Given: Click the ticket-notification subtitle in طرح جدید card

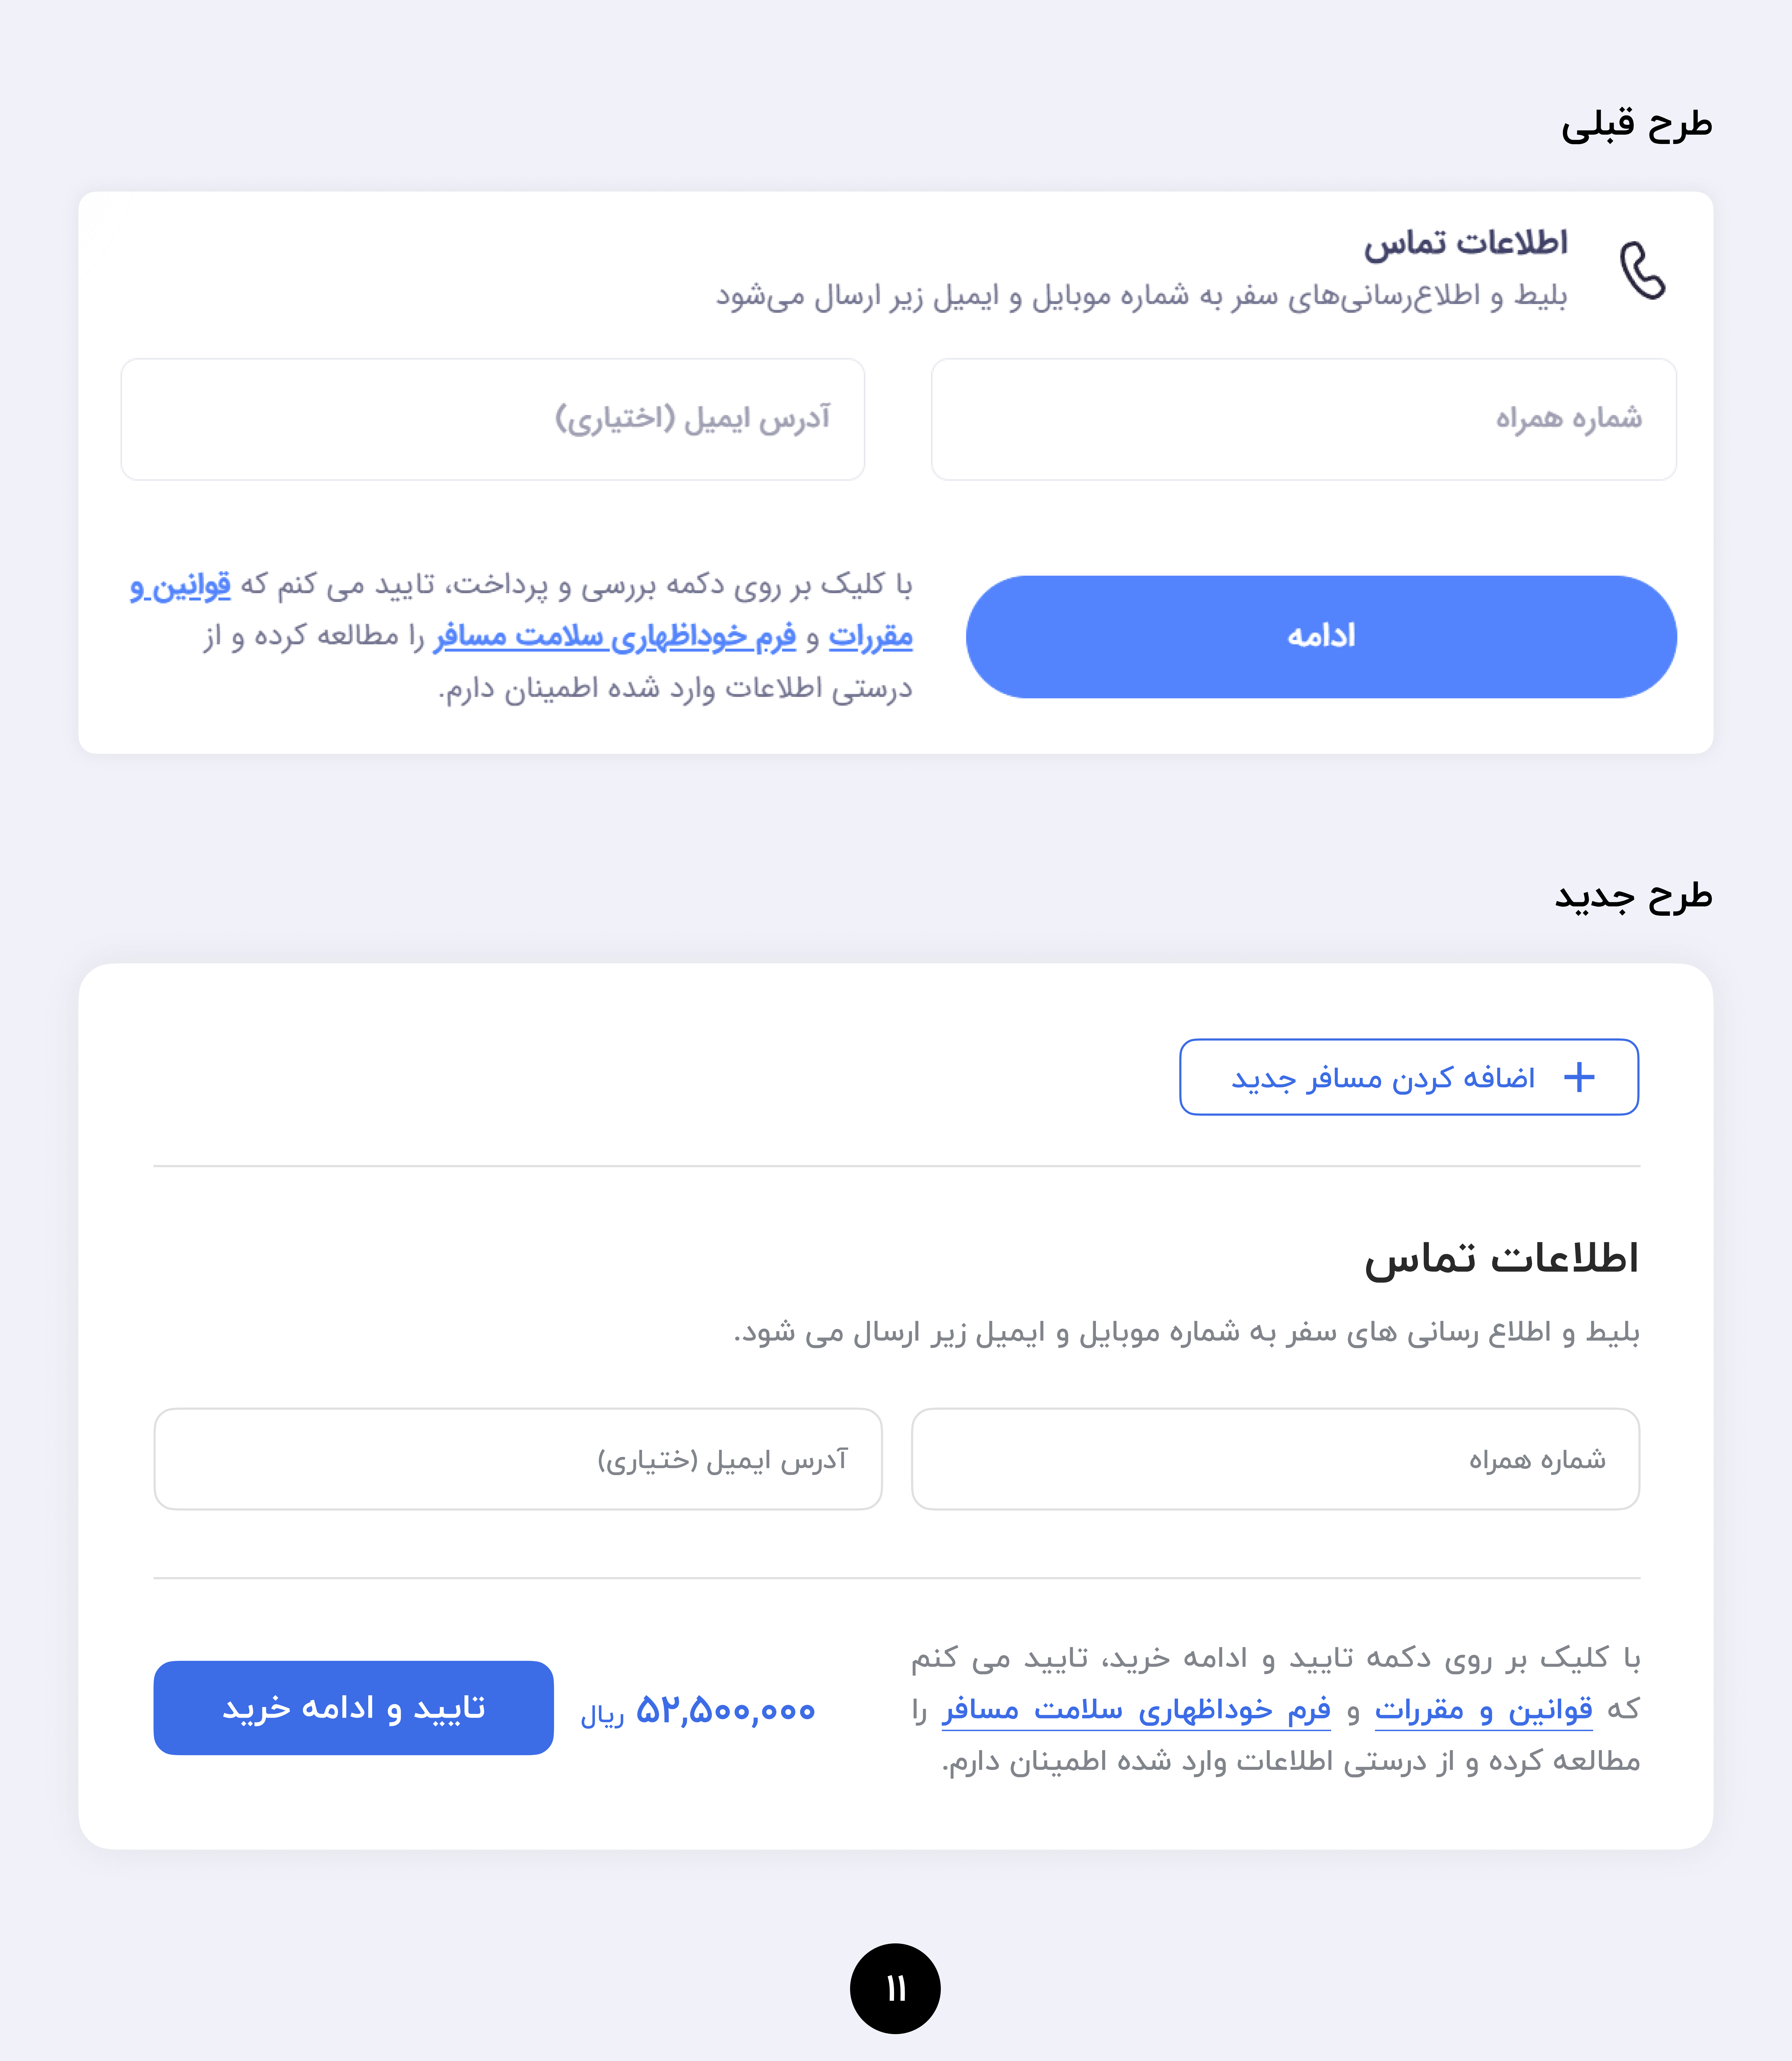Looking at the screenshot, I should click(x=1186, y=1332).
